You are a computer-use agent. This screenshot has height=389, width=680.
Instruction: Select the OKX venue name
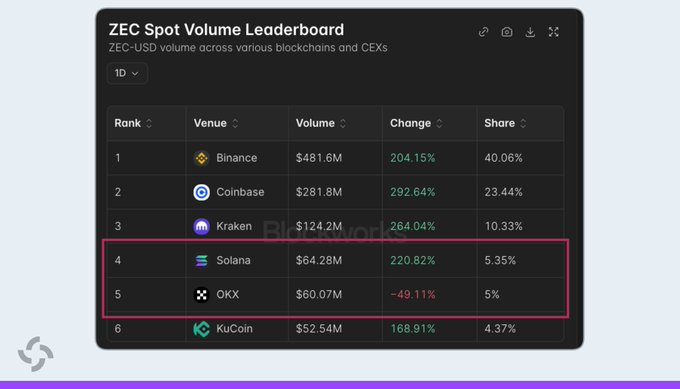[x=228, y=295]
